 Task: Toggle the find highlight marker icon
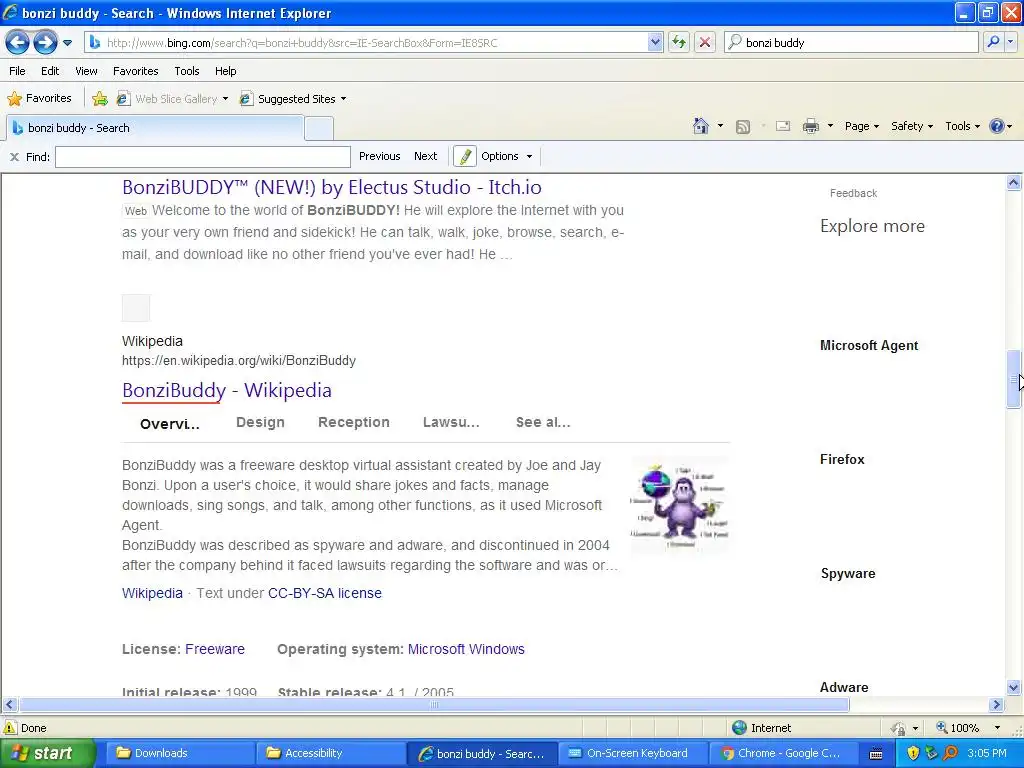(x=464, y=157)
